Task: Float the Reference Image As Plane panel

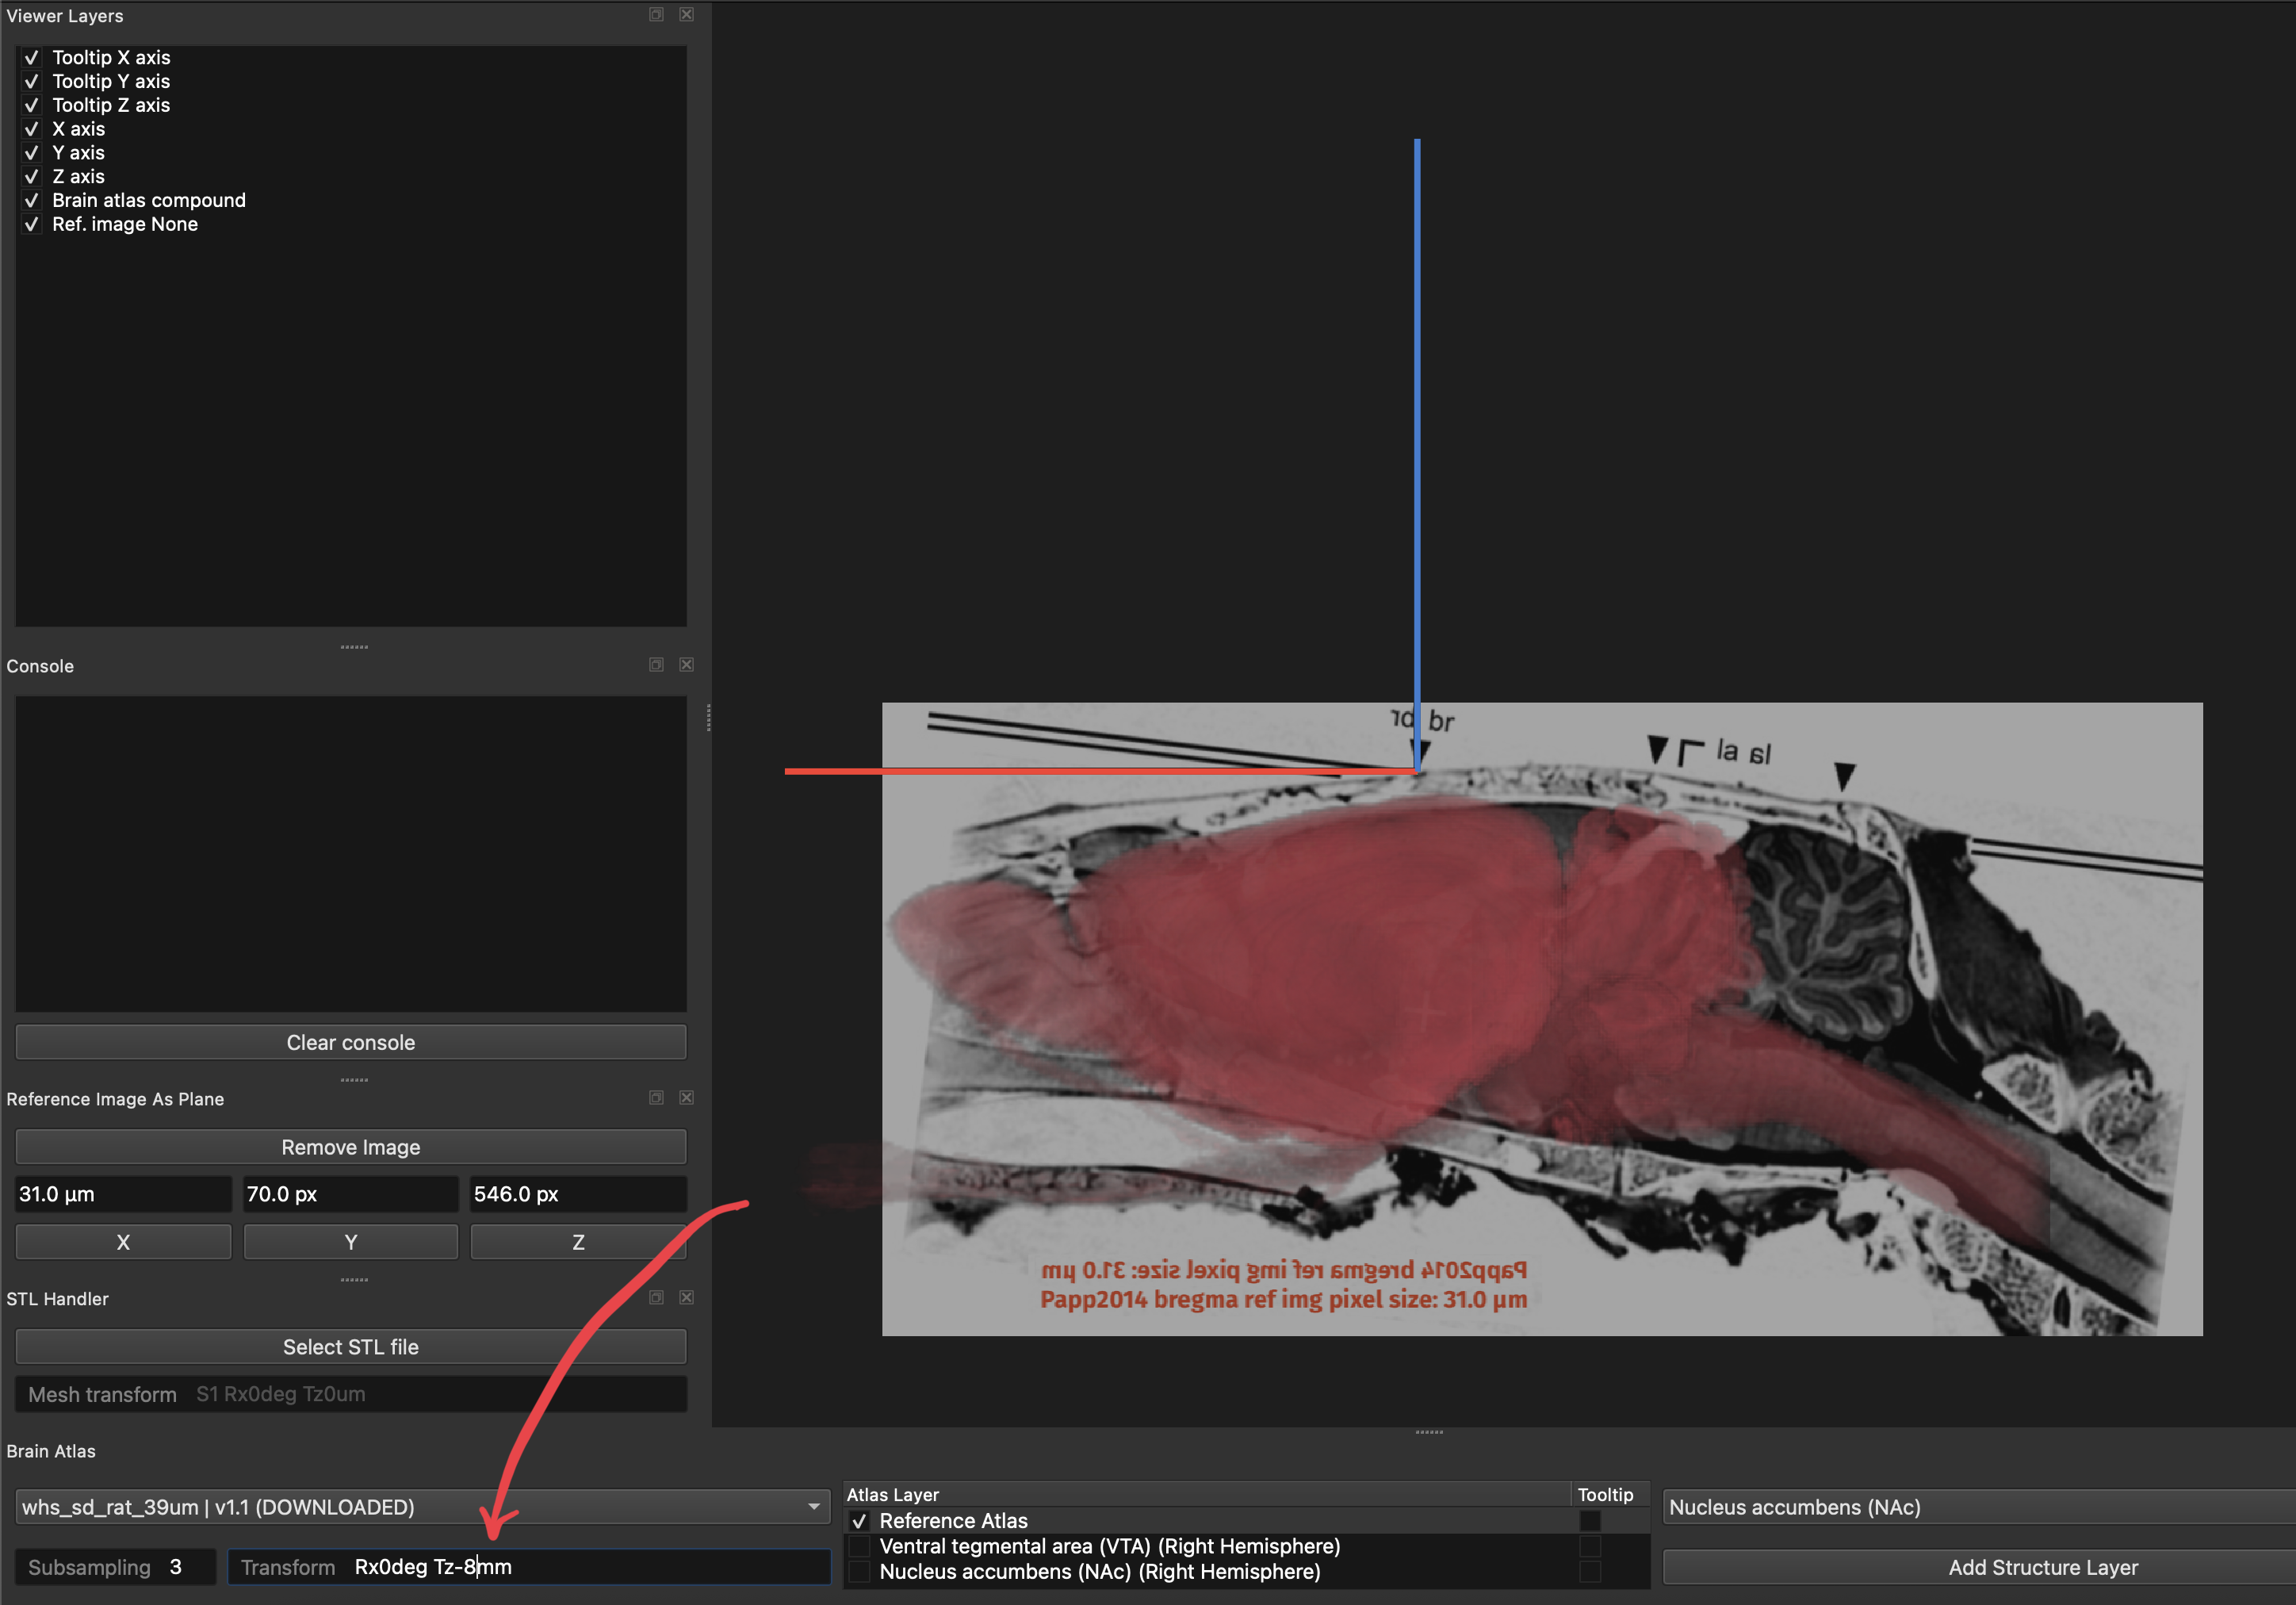Action: (656, 1098)
